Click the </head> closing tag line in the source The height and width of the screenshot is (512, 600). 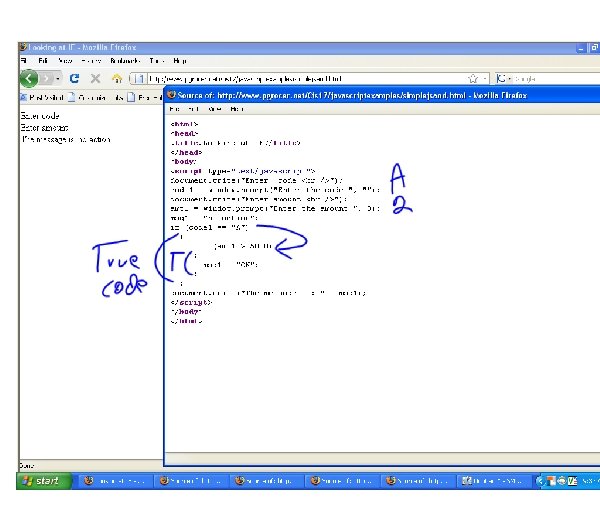click(186, 152)
